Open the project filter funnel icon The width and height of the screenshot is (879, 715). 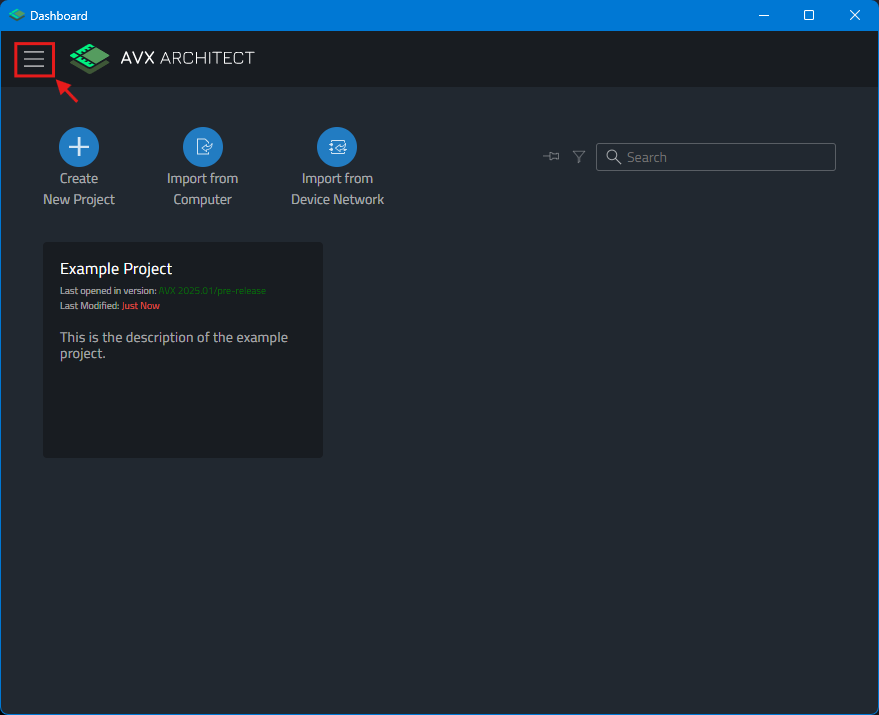[x=579, y=157]
